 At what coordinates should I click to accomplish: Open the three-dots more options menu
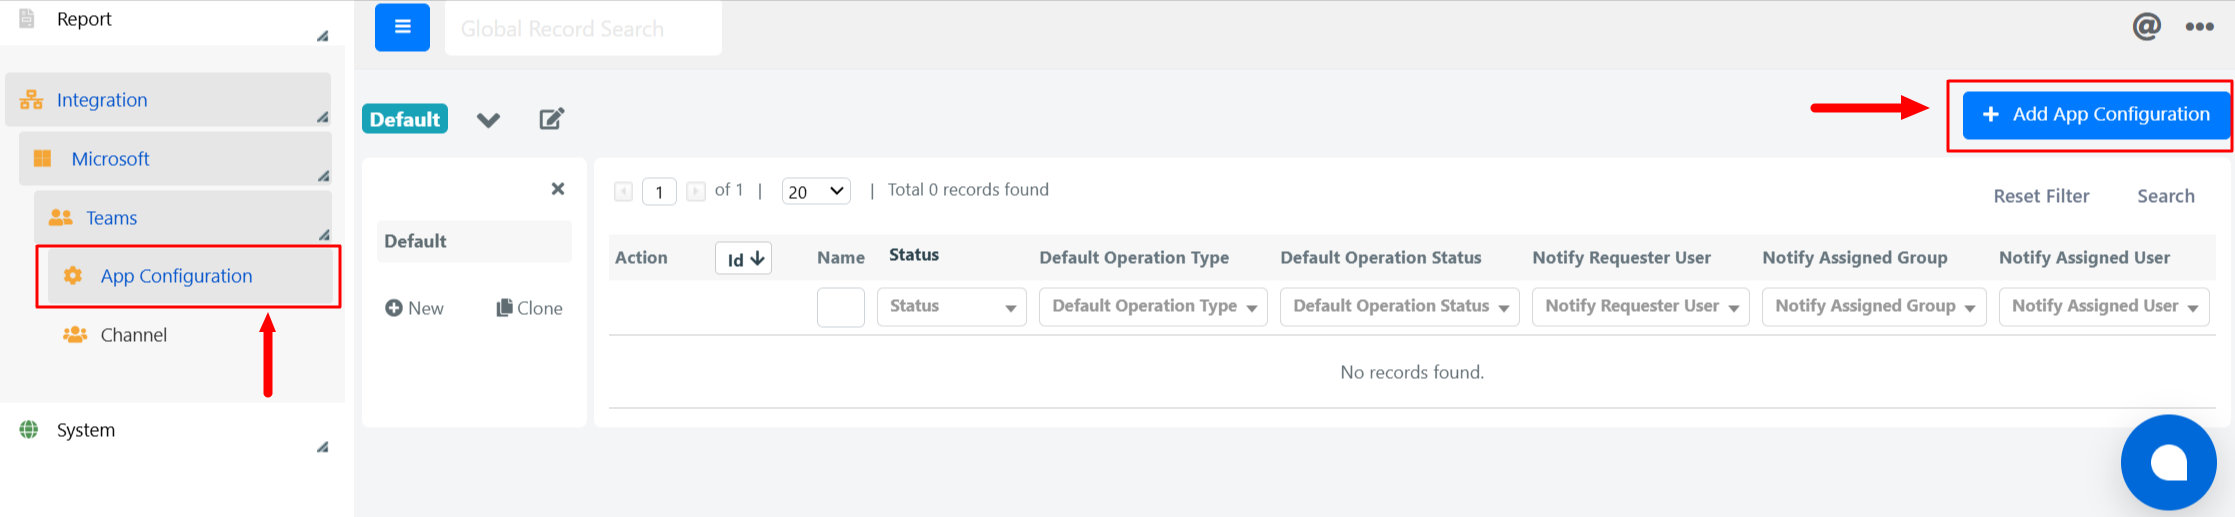pyautogui.click(x=2199, y=27)
